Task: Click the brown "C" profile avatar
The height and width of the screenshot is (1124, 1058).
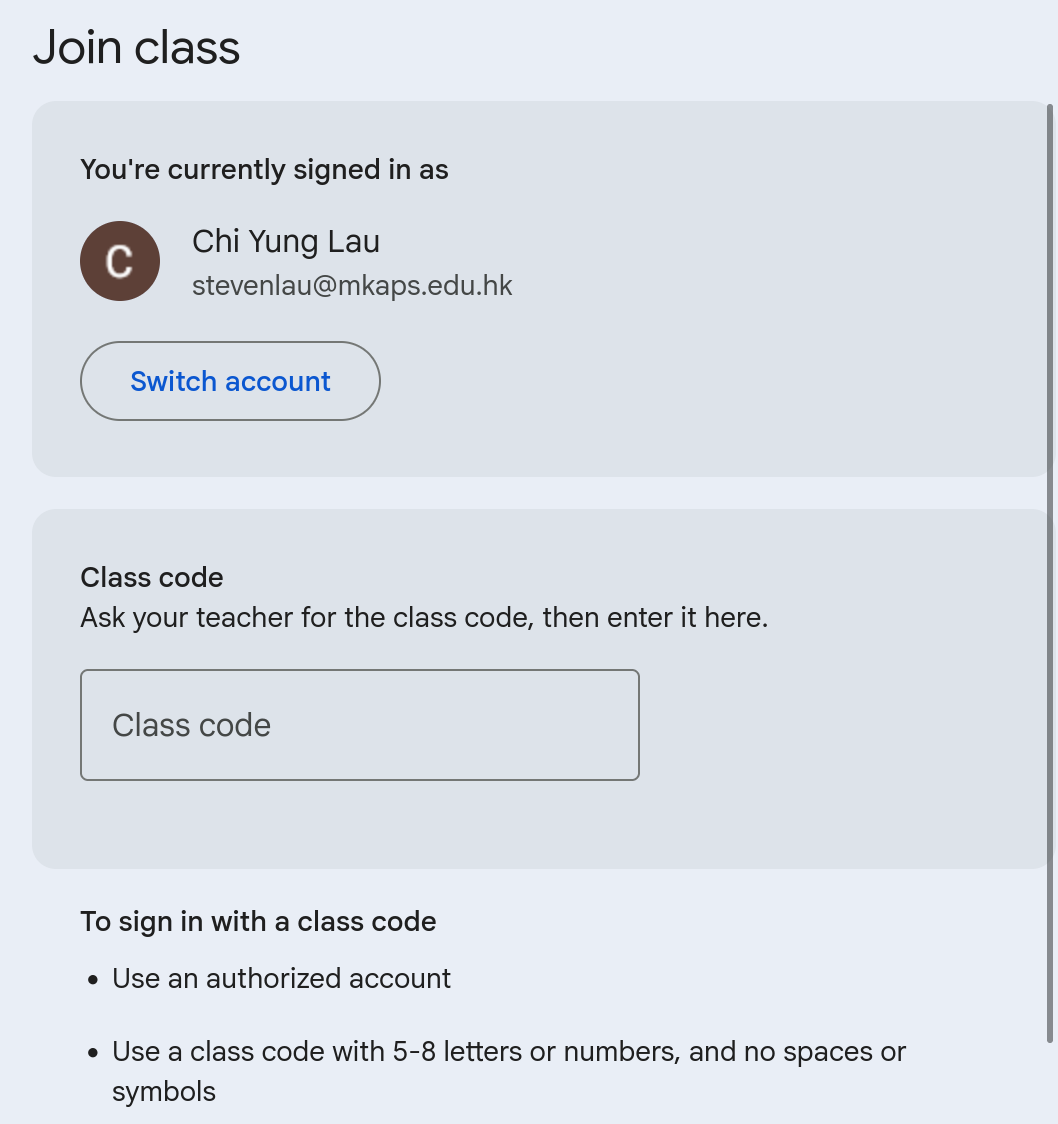Action: pyautogui.click(x=120, y=261)
